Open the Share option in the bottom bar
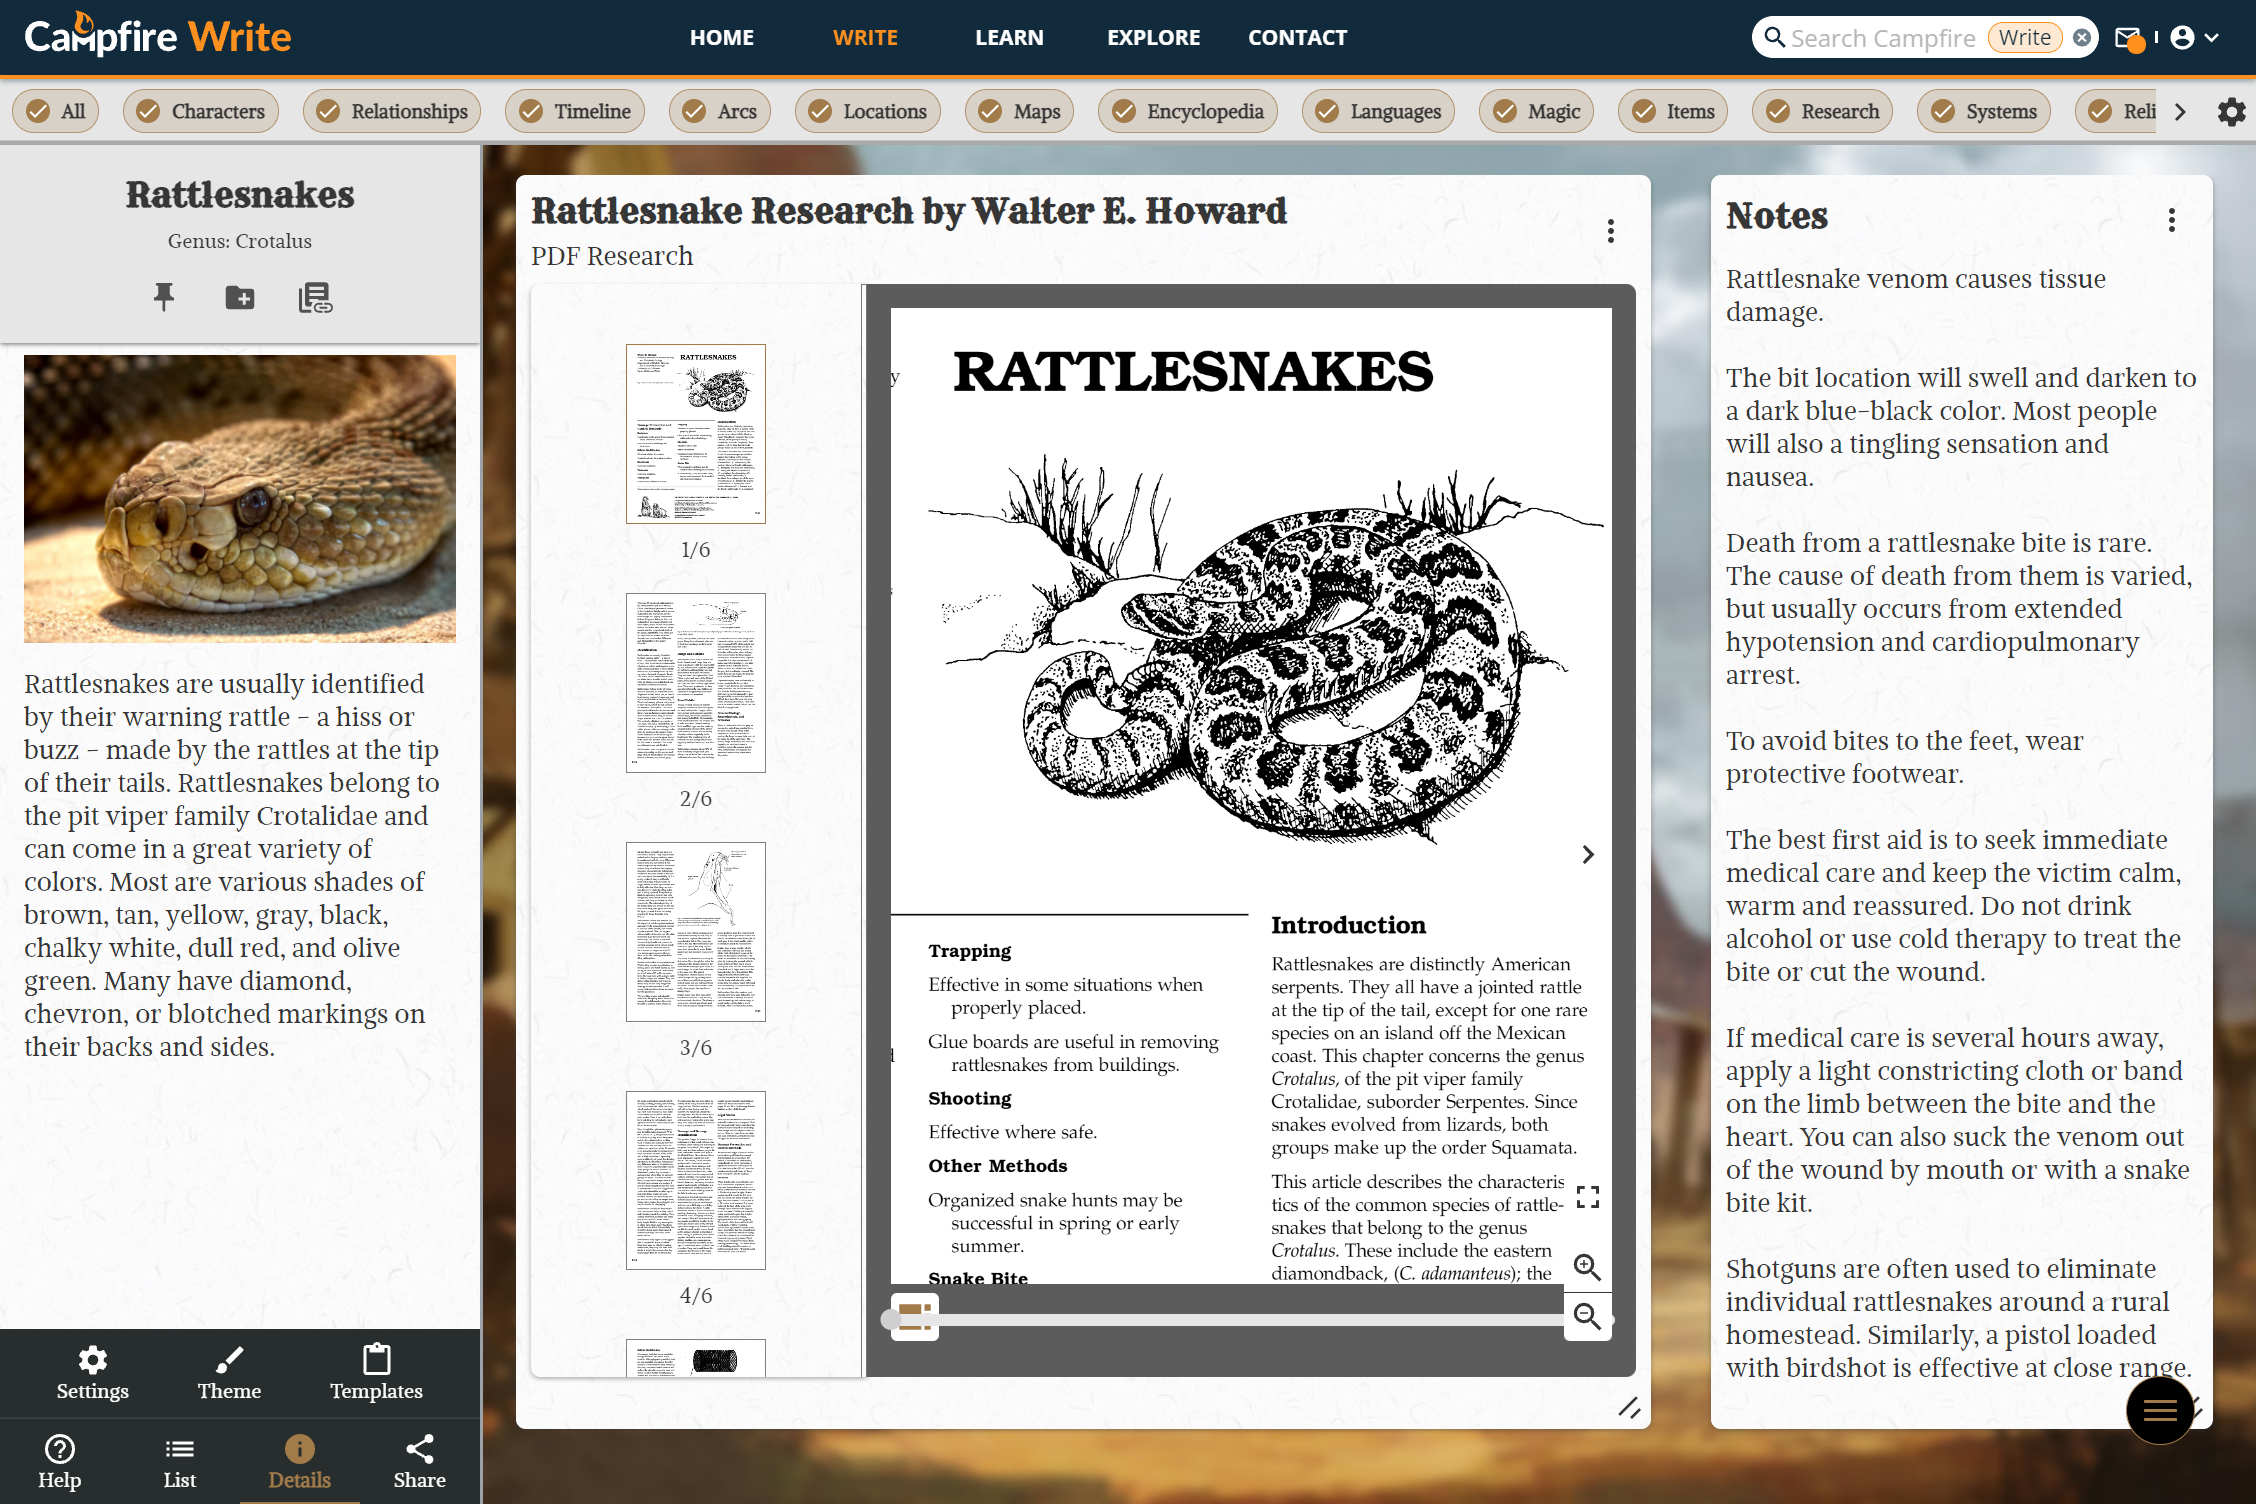This screenshot has height=1504, width=2256. pos(419,1461)
